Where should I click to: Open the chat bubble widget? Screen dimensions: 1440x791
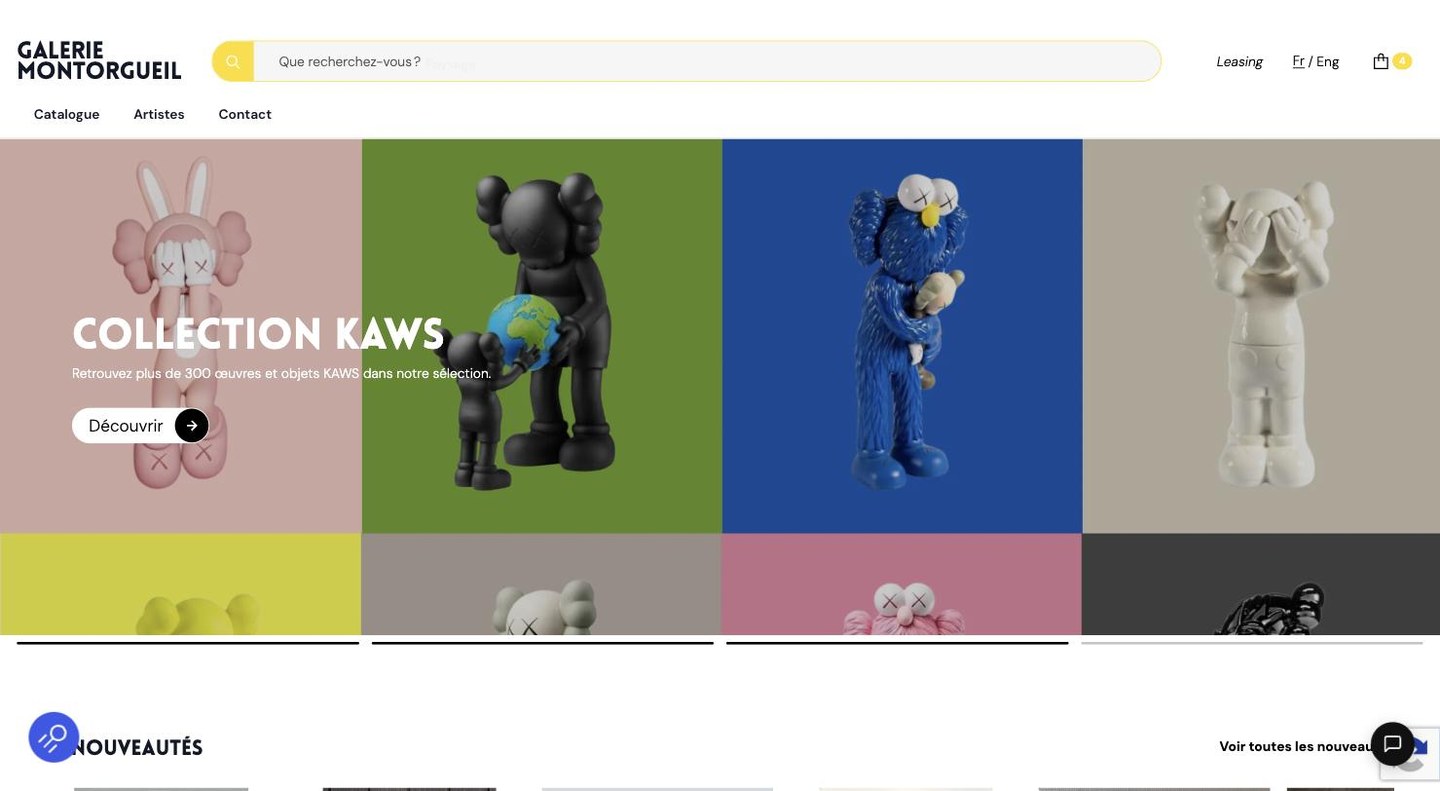[1392, 744]
